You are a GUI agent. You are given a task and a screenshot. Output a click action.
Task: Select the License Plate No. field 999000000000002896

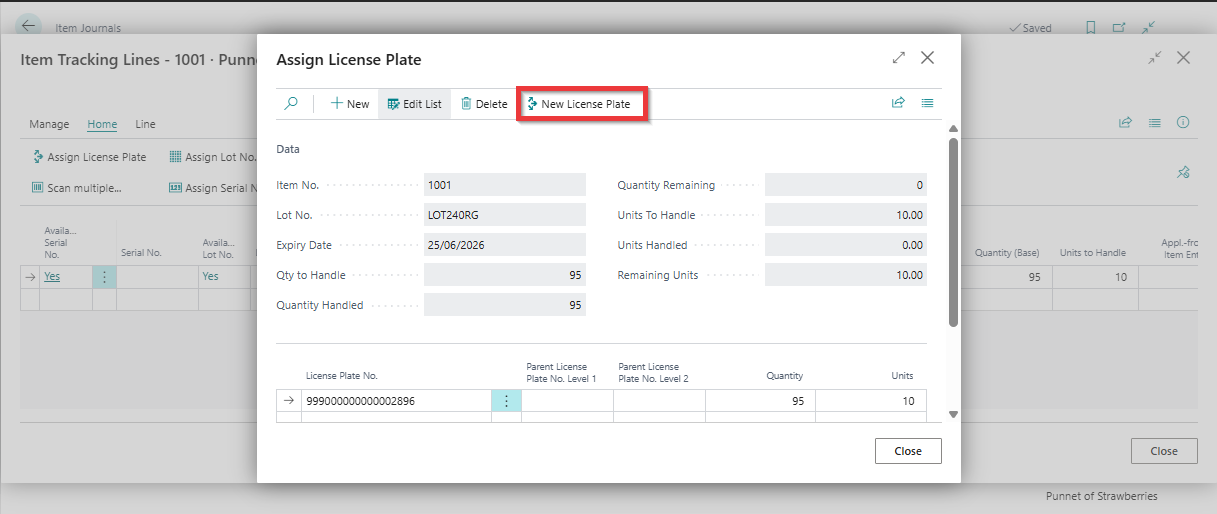tap(396, 401)
